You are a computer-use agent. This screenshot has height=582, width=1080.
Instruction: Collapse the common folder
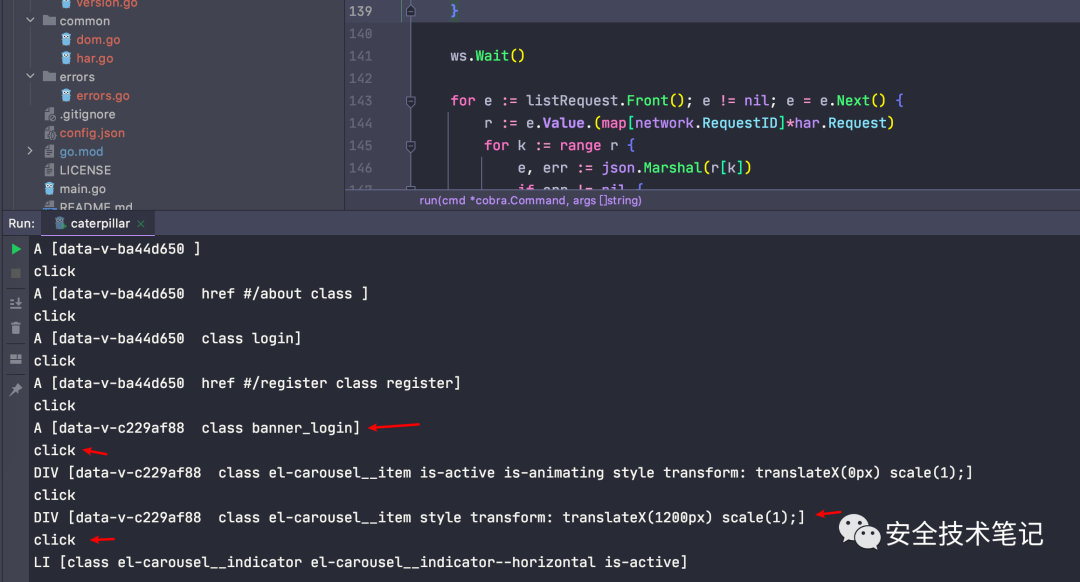click(x=30, y=21)
